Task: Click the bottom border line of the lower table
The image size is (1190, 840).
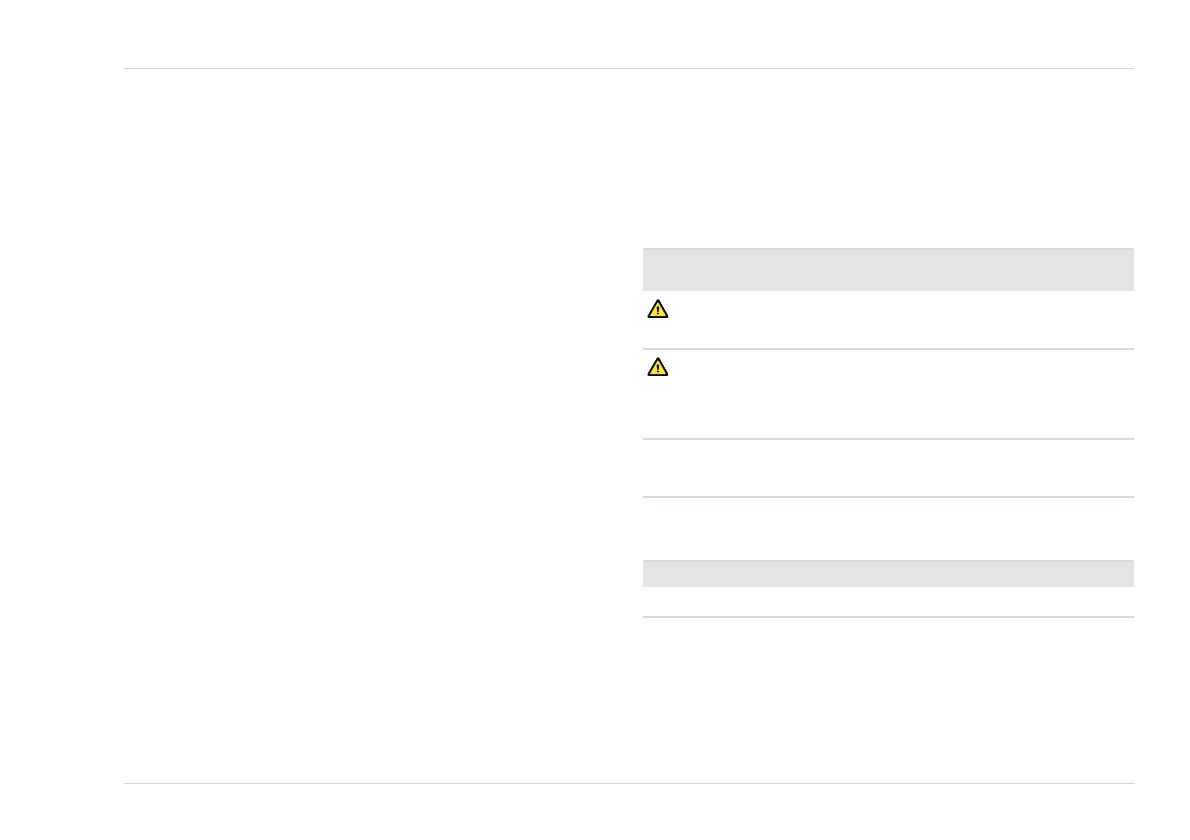Action: (x=887, y=617)
